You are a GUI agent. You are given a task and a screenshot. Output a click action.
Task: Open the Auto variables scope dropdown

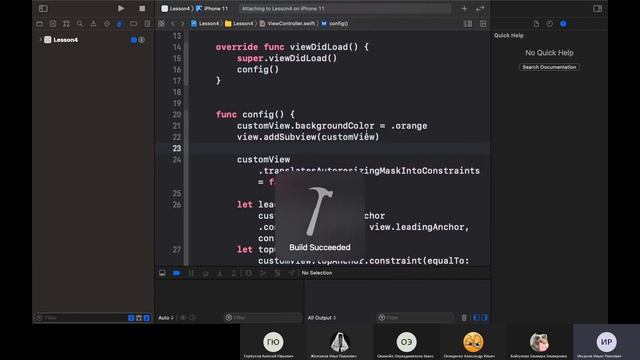(x=166, y=318)
